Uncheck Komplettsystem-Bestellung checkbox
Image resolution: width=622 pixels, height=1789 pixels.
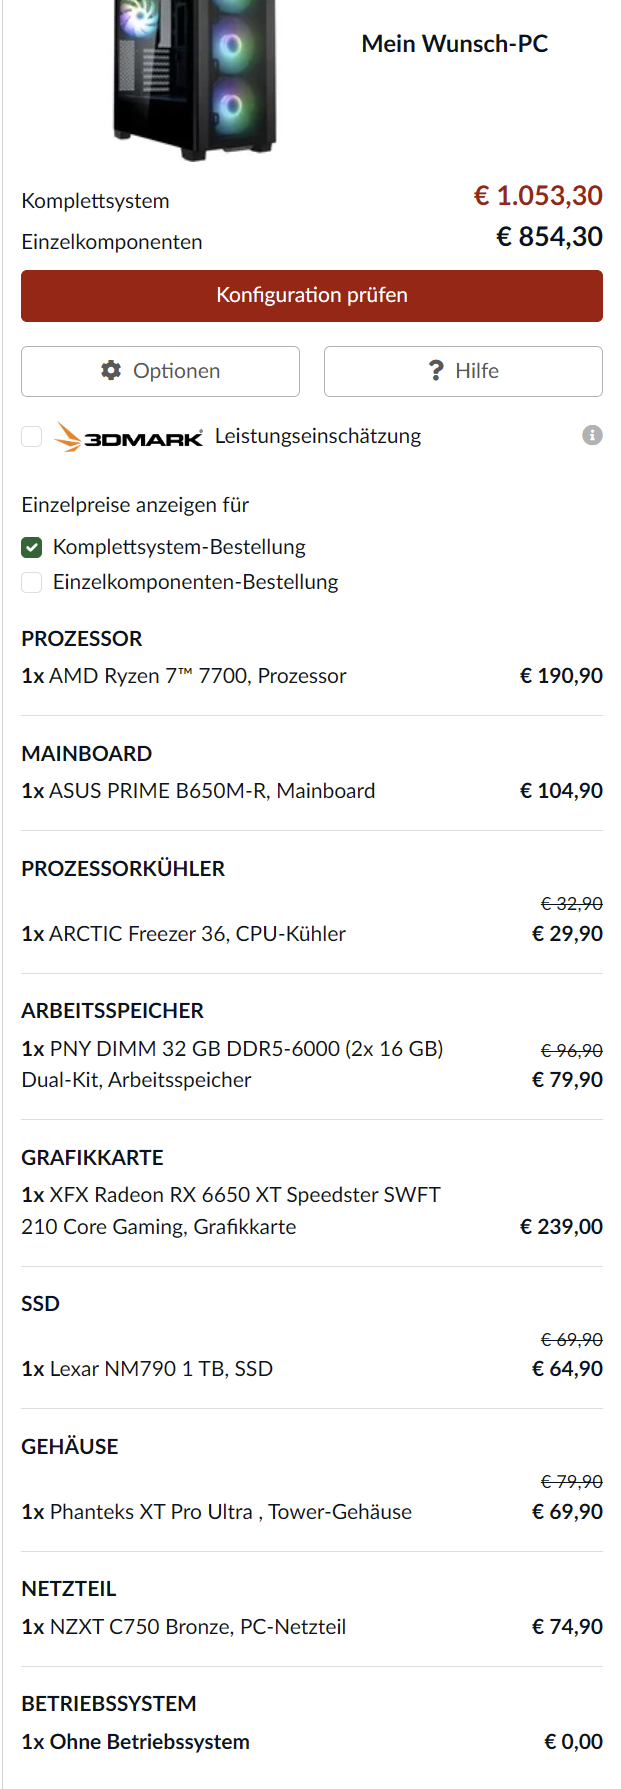click(32, 547)
